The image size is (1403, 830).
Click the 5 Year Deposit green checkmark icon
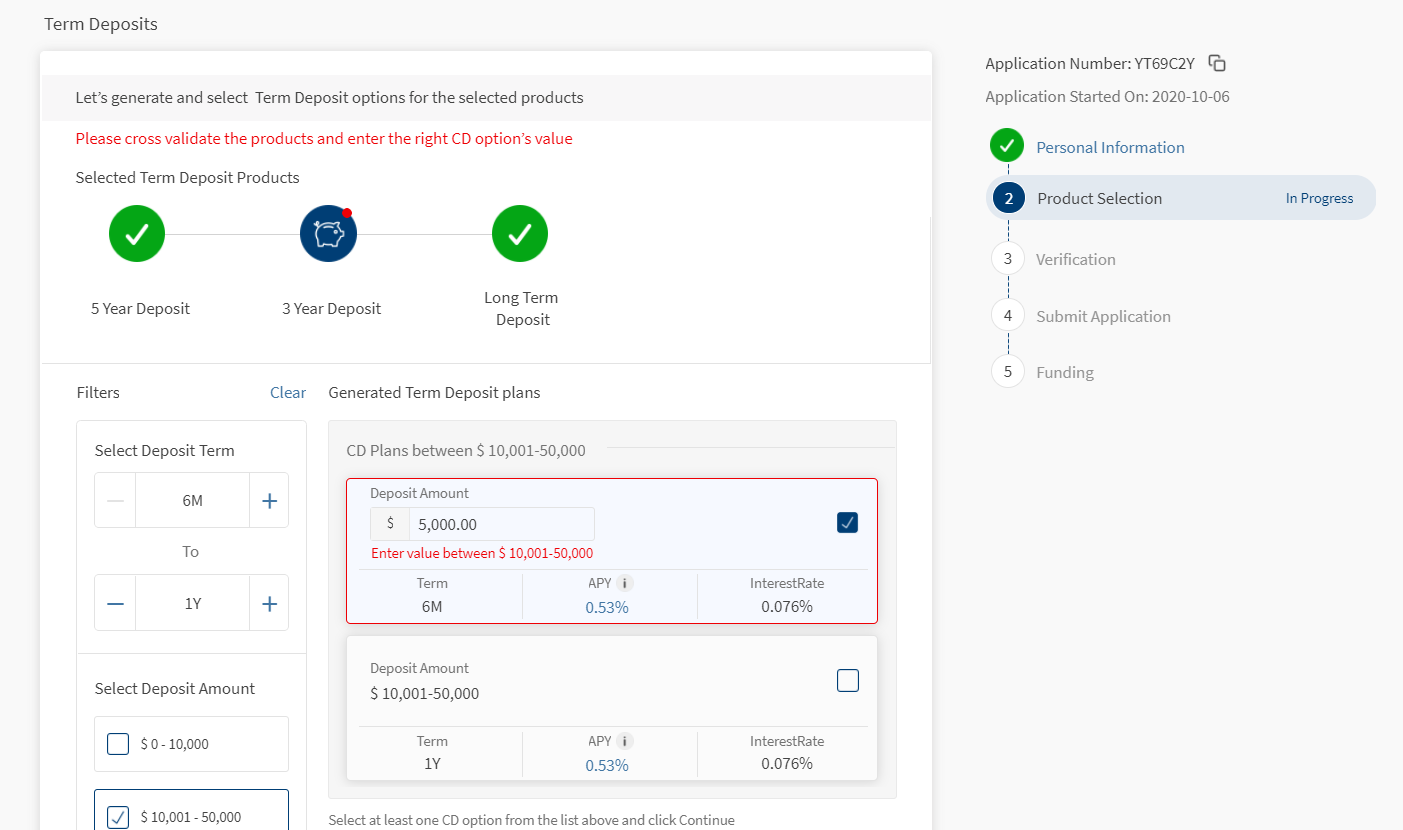click(x=137, y=234)
